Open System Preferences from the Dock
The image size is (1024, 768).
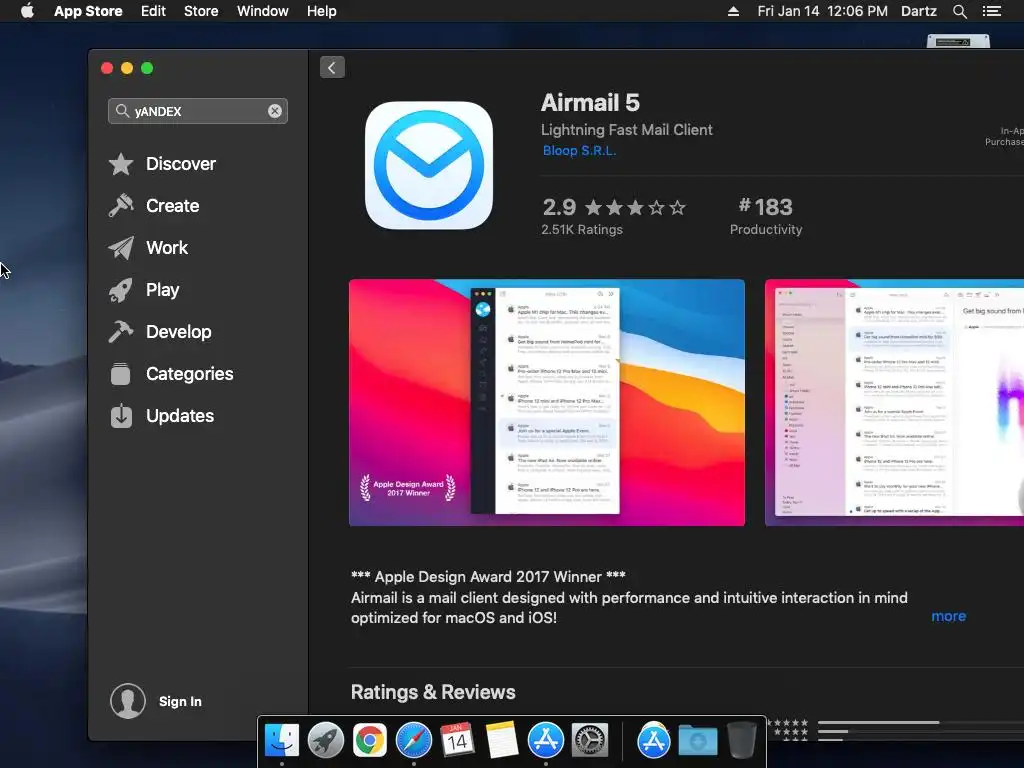tap(590, 741)
